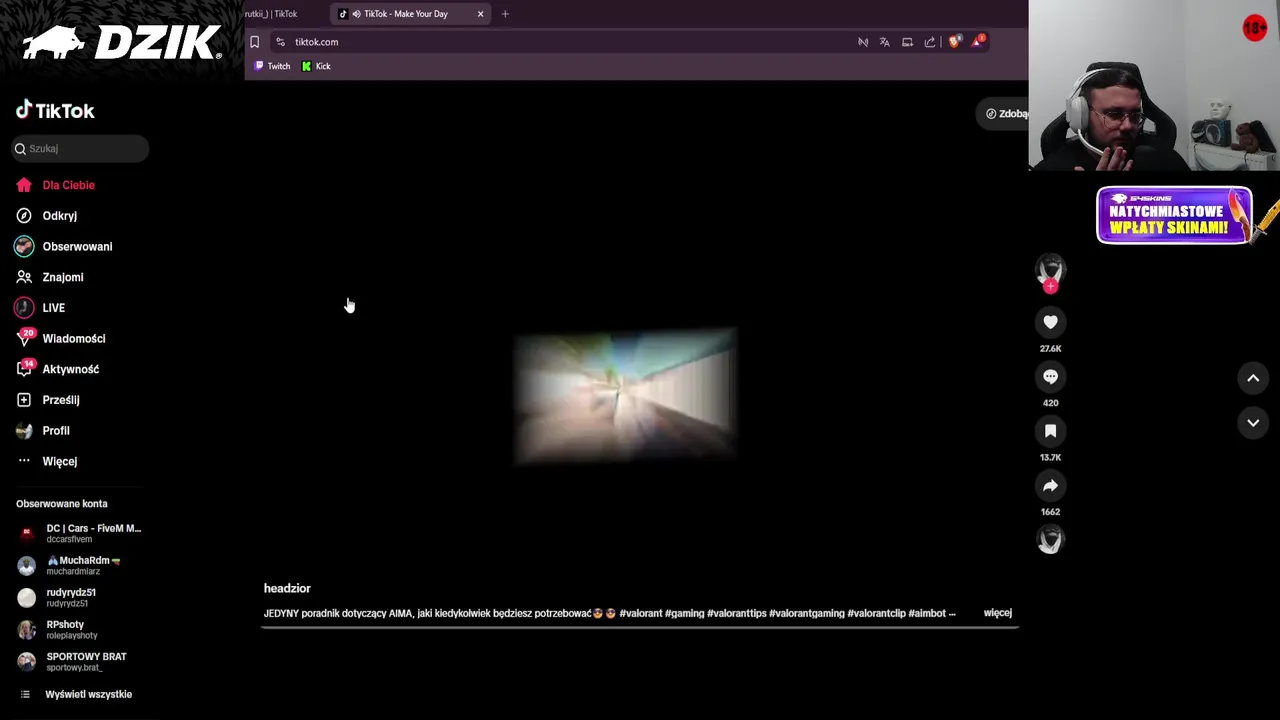Share the video via arrow icon
The image size is (1280, 720).
click(1050, 486)
